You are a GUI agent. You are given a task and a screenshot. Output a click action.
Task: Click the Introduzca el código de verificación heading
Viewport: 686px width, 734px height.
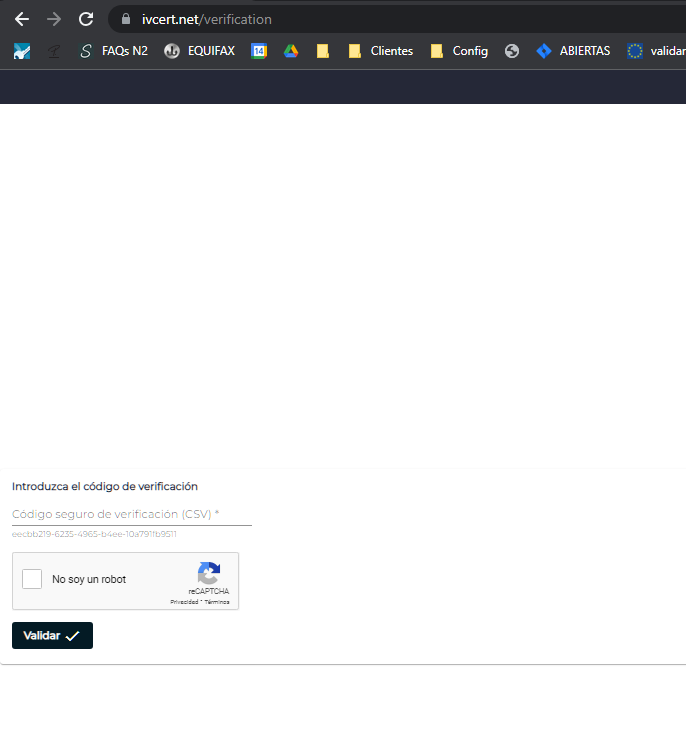pos(105,486)
